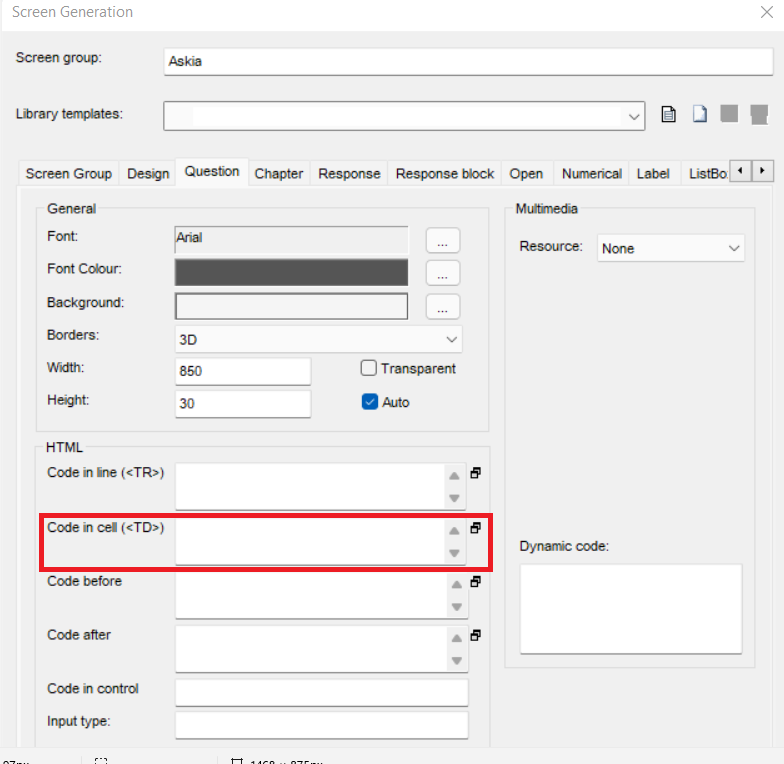Click the Input type input field
Screen dimensions: 784x764
click(x=322, y=725)
